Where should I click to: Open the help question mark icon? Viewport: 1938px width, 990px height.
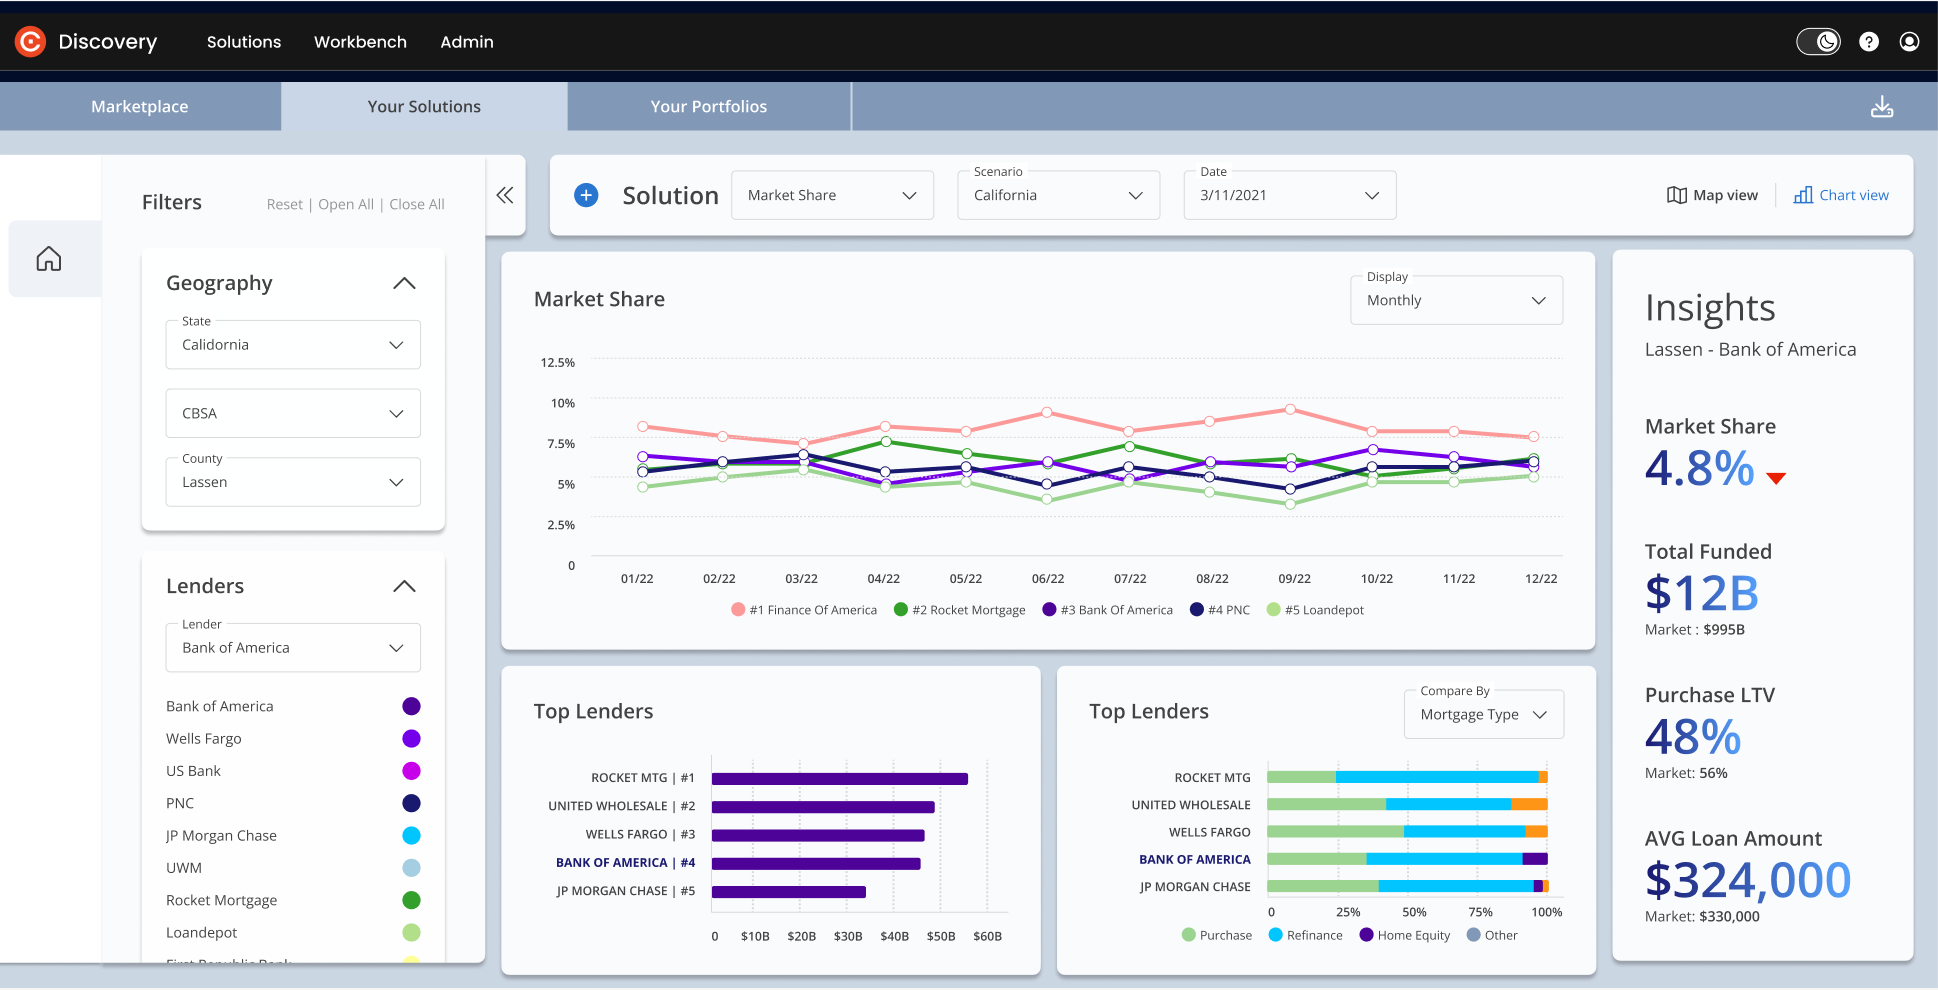1869,42
